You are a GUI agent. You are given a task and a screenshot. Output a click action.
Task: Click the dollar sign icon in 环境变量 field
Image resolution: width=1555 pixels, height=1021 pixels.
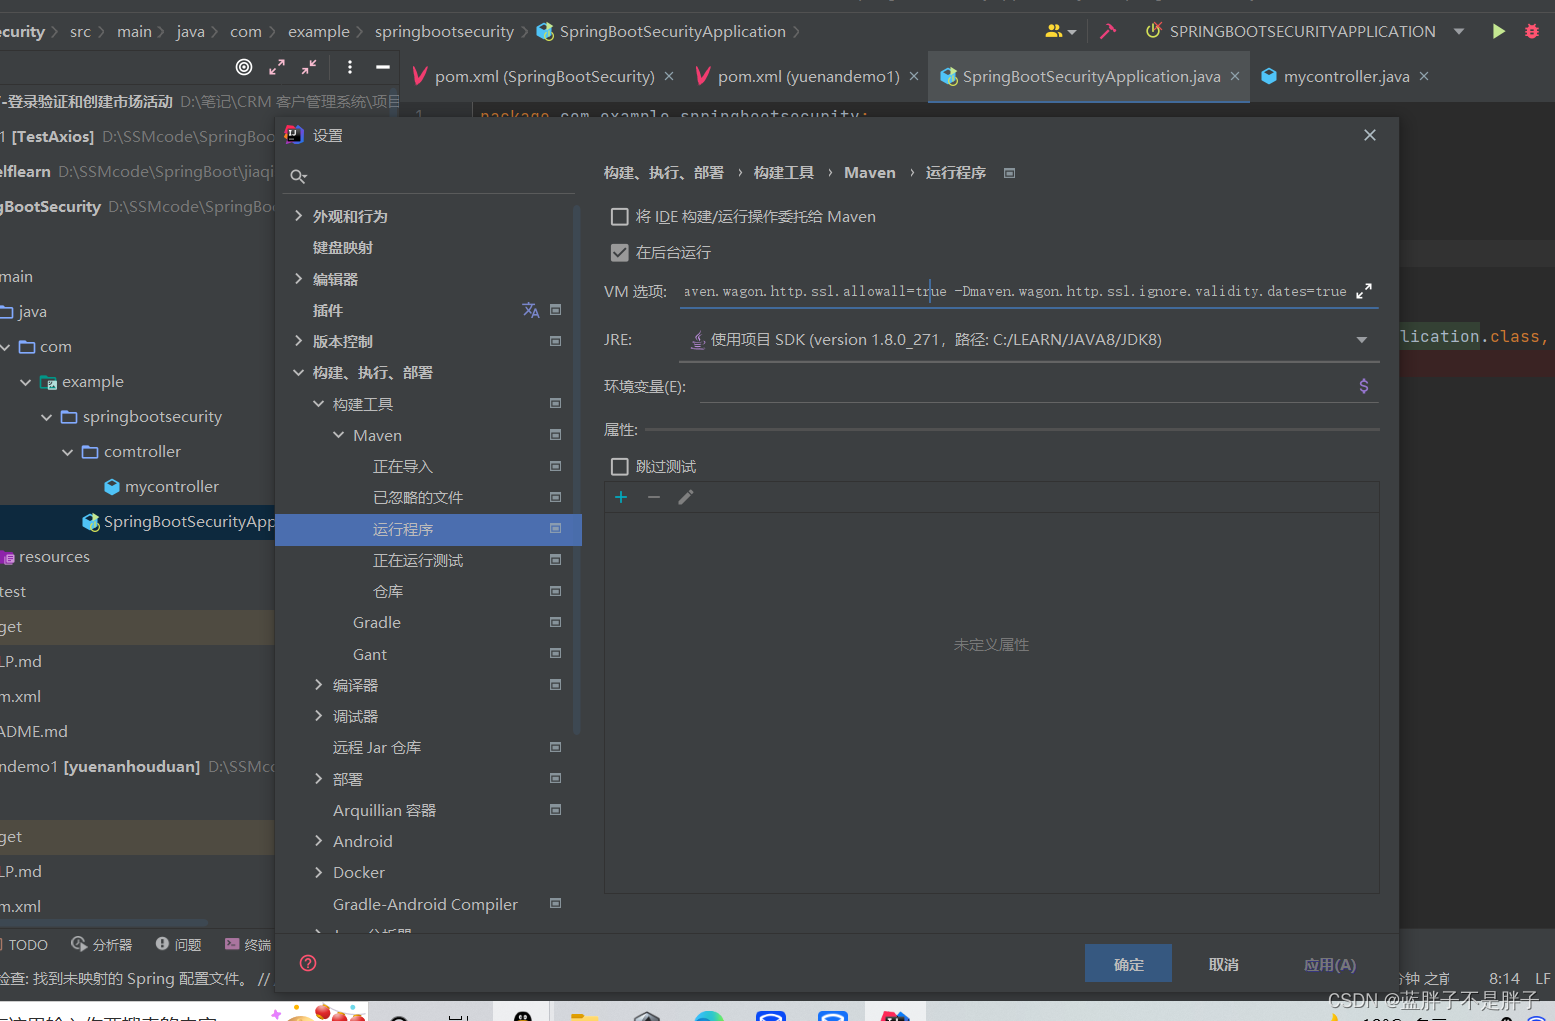click(1364, 386)
